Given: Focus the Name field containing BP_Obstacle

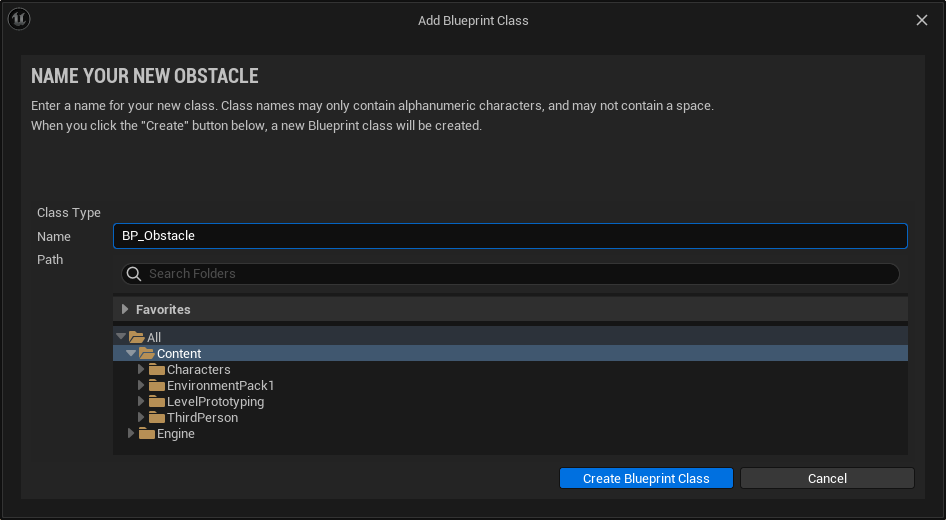Looking at the screenshot, I should point(510,236).
